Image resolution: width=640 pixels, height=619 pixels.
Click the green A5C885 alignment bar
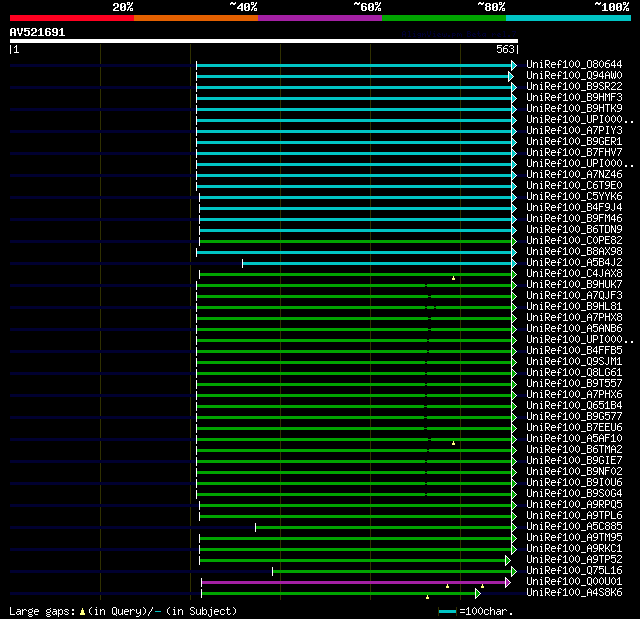coord(384,528)
